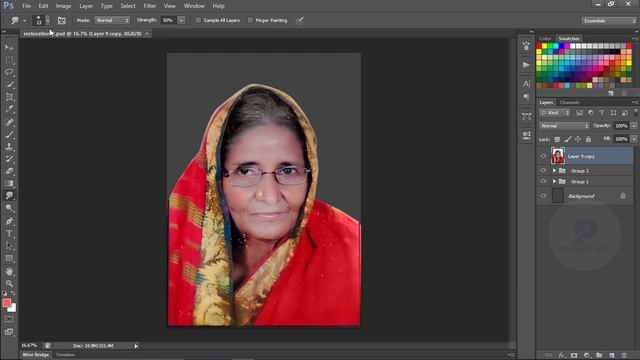Select the Zoom tool in the toolbox
640x360 pixels.
pos(9,284)
